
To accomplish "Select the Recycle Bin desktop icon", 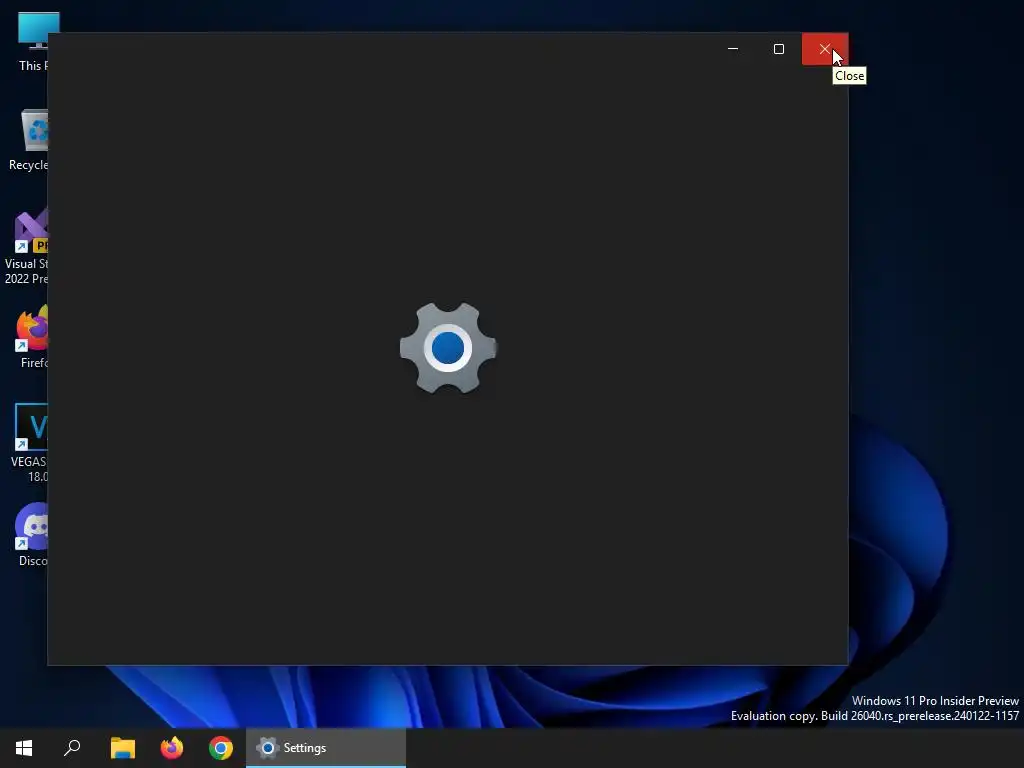I will tap(29, 140).
